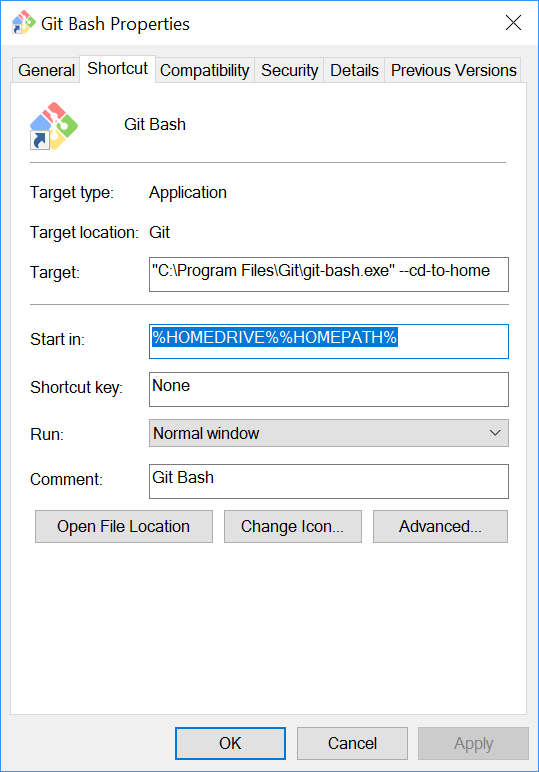Click the greyed Apply button
Image resolution: width=539 pixels, height=772 pixels.
pos(474,743)
